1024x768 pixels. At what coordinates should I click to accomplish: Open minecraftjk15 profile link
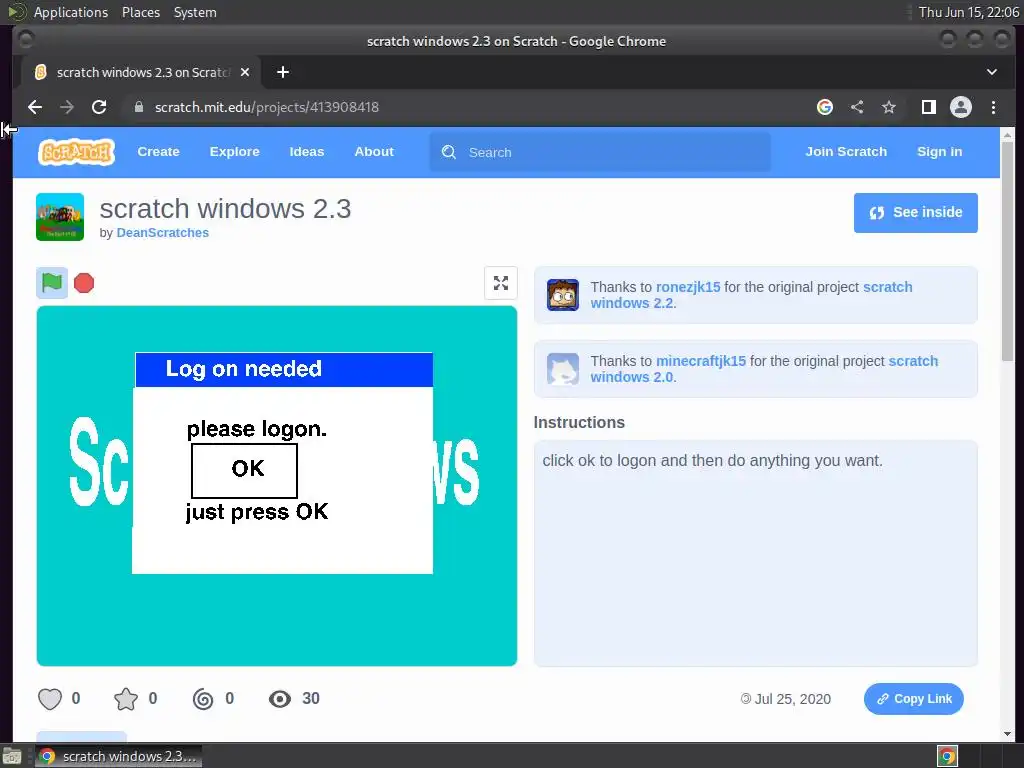(701, 361)
